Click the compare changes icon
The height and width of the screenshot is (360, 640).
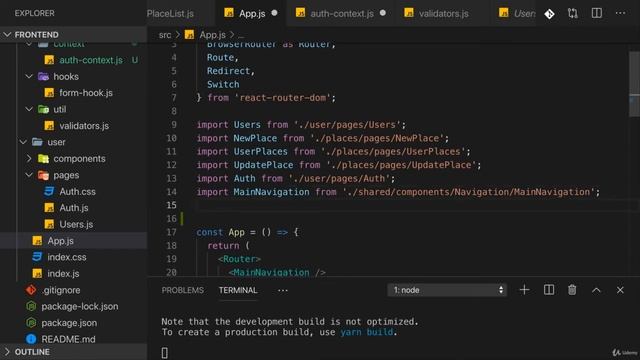(x=573, y=13)
